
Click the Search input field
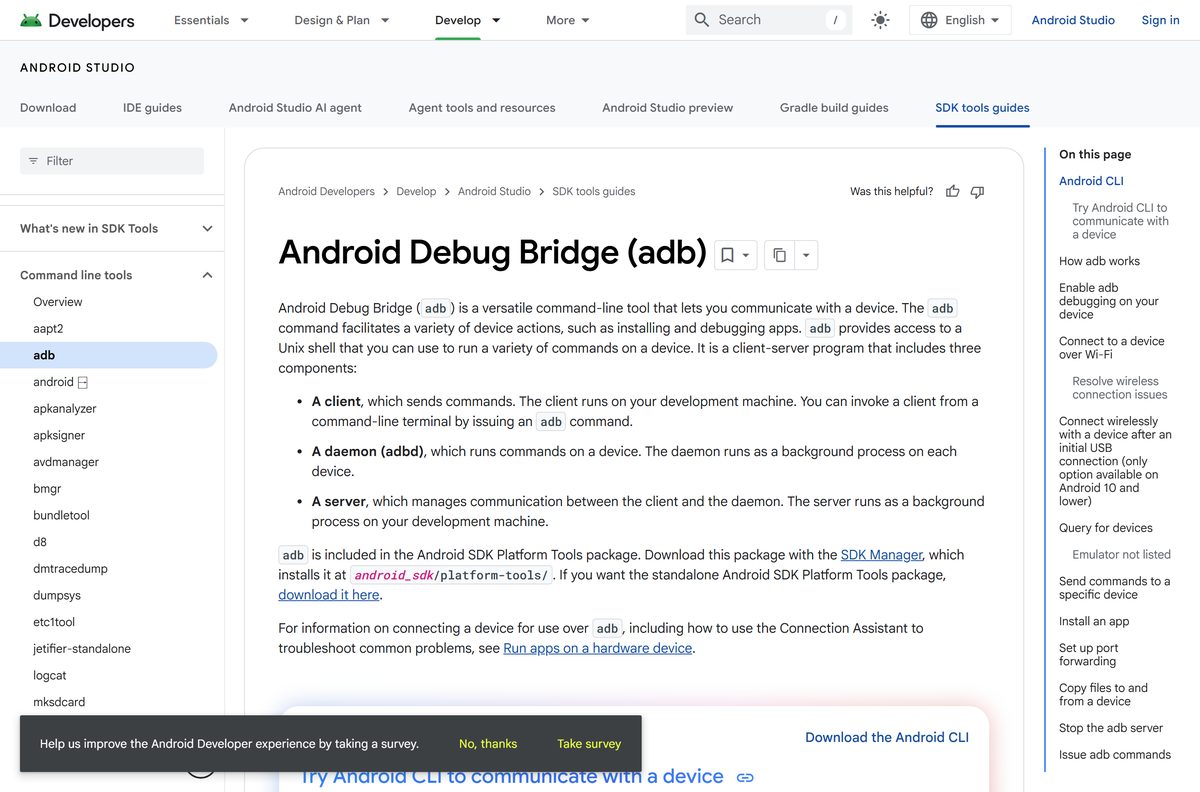coord(769,20)
